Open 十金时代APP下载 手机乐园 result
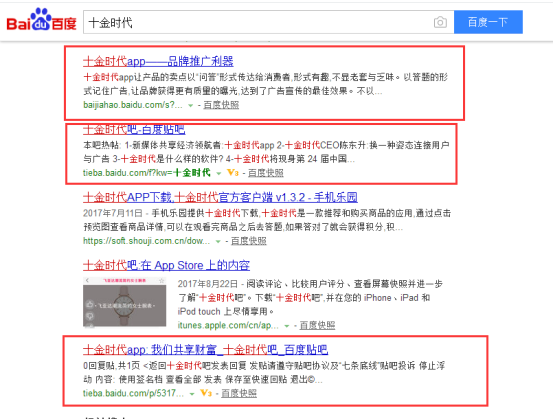 point(220,197)
